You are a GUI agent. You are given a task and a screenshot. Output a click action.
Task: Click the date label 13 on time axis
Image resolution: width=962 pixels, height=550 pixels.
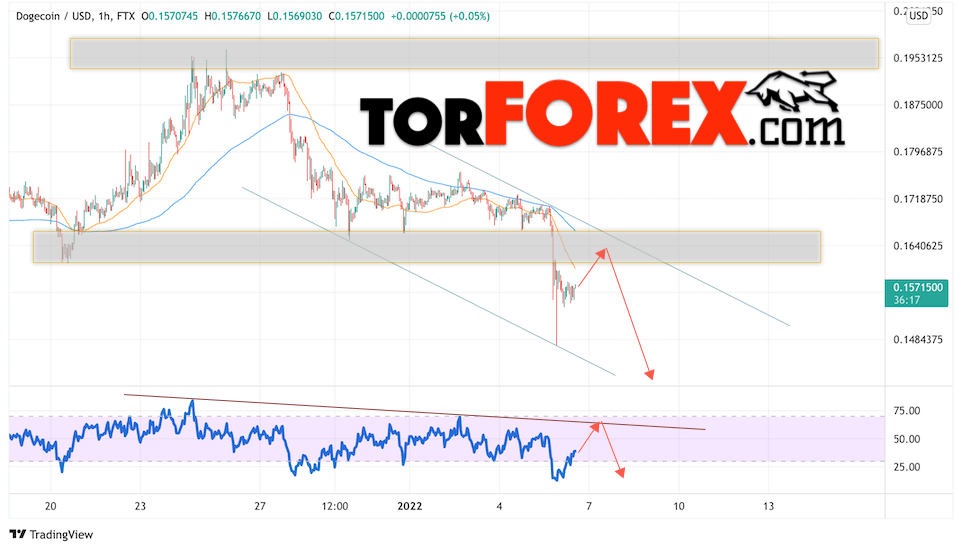[768, 506]
